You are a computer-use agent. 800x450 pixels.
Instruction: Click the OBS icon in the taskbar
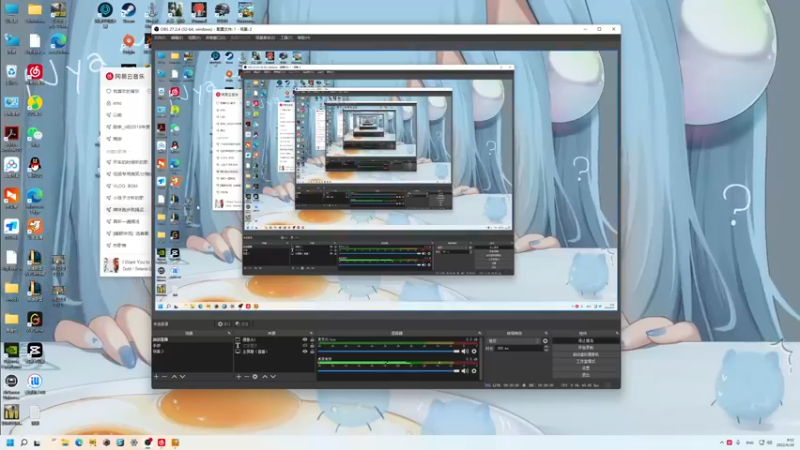click(x=148, y=442)
